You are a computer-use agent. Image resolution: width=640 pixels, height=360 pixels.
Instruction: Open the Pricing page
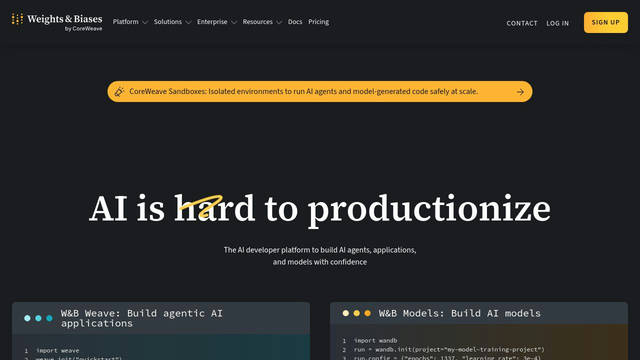click(318, 22)
